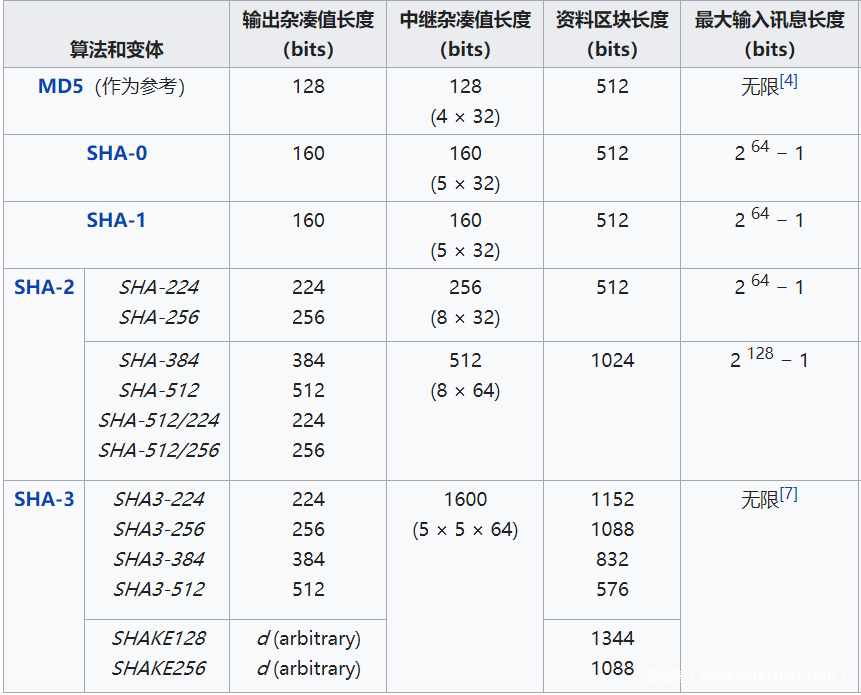Select the (5 × 5 × 64) text
861x695 pixels.
[465, 530]
